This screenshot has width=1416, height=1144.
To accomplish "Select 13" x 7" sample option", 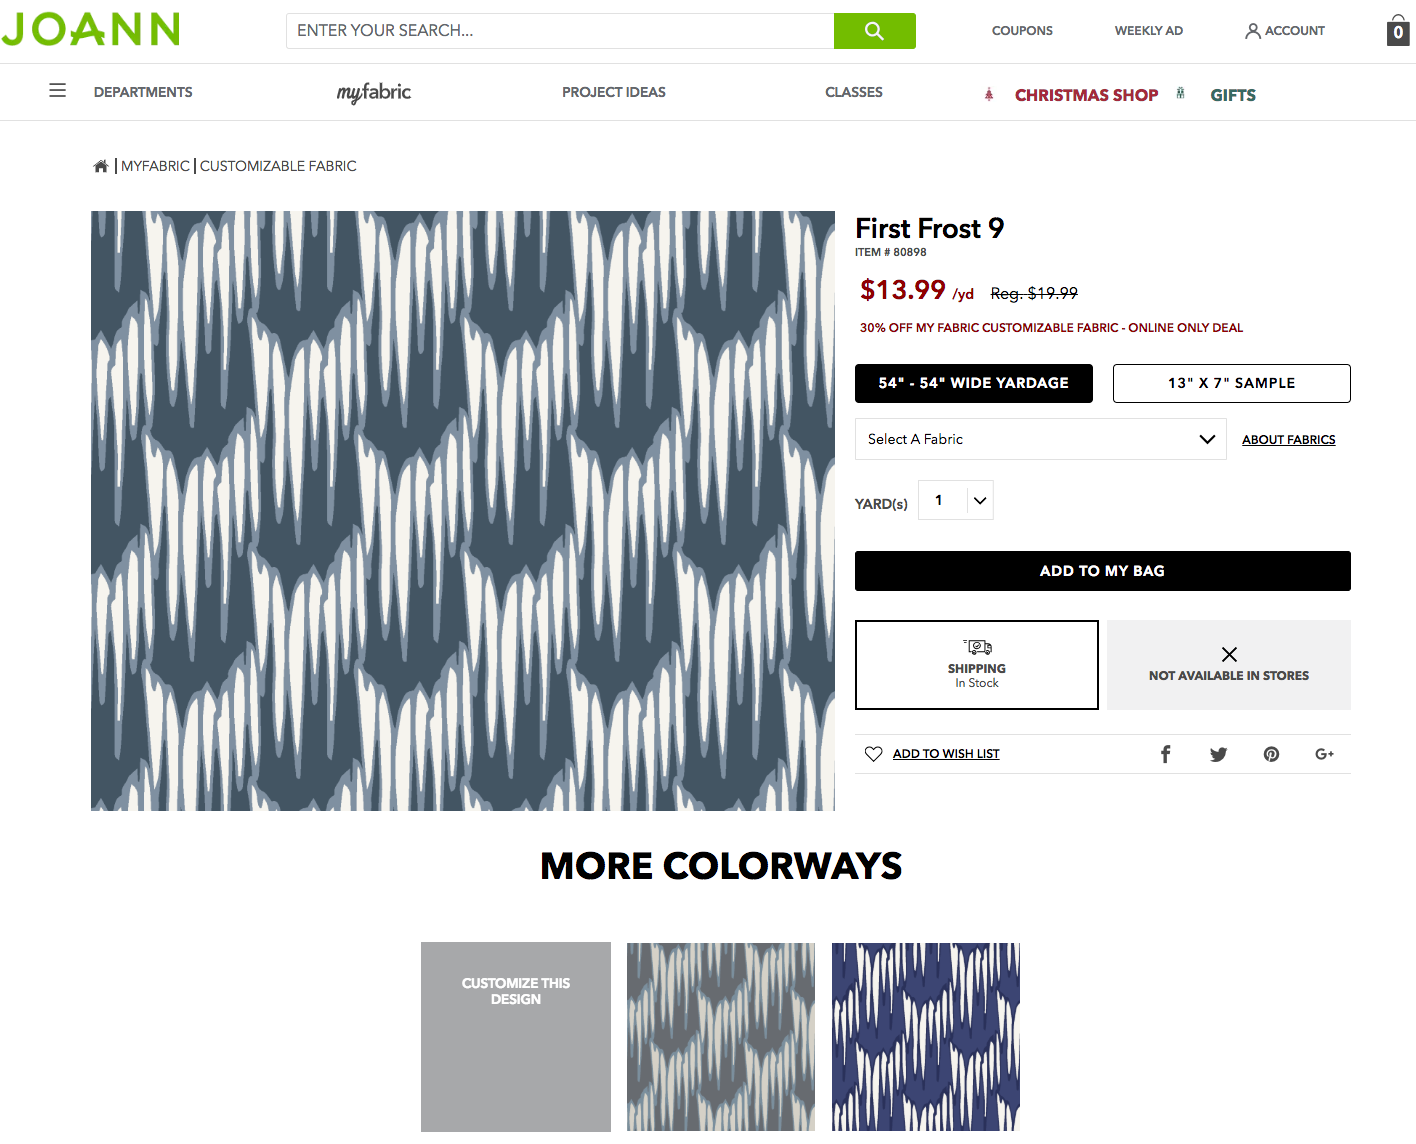I will (x=1232, y=383).
